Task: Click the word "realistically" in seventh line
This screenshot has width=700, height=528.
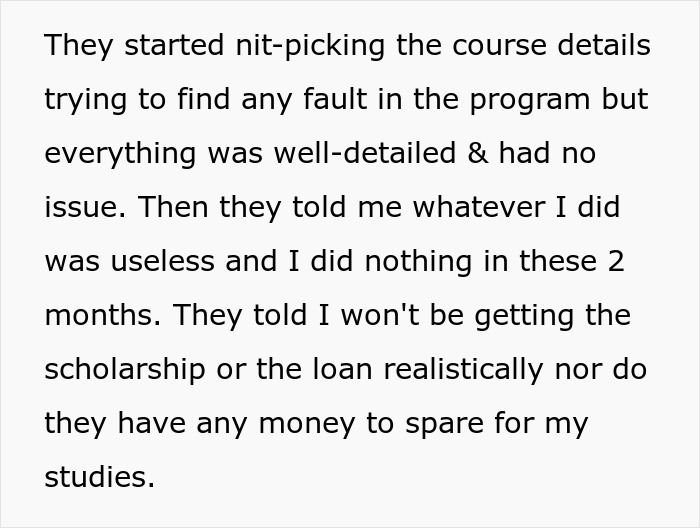Action: pos(464,370)
